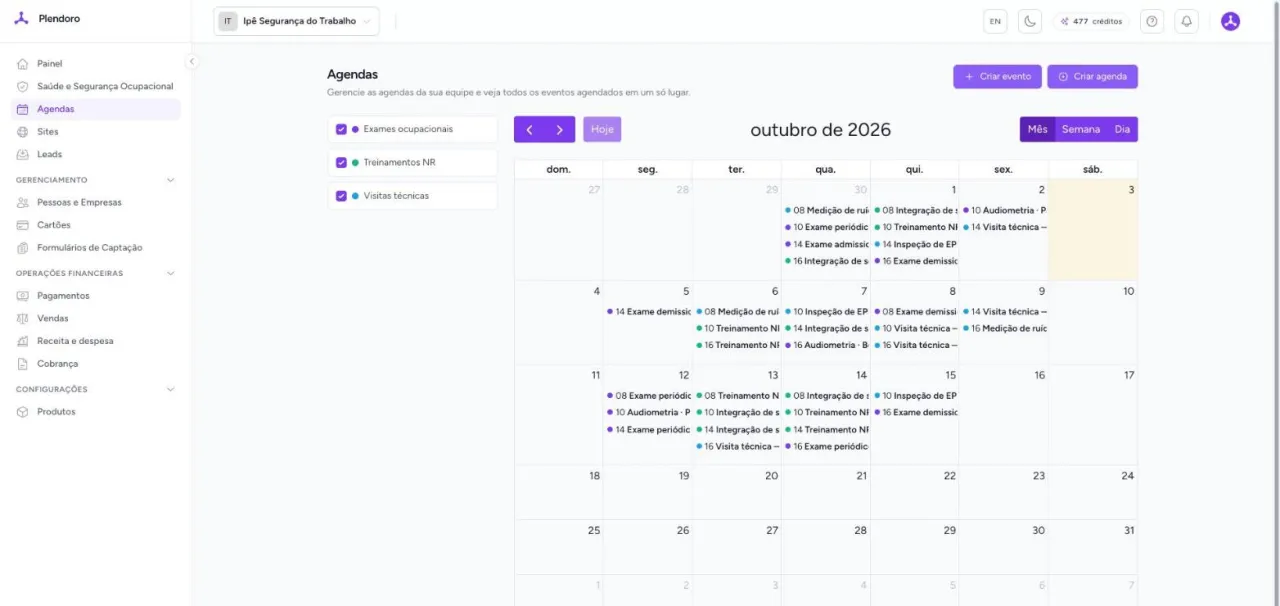Open notifications bell icon

(x=1186, y=21)
